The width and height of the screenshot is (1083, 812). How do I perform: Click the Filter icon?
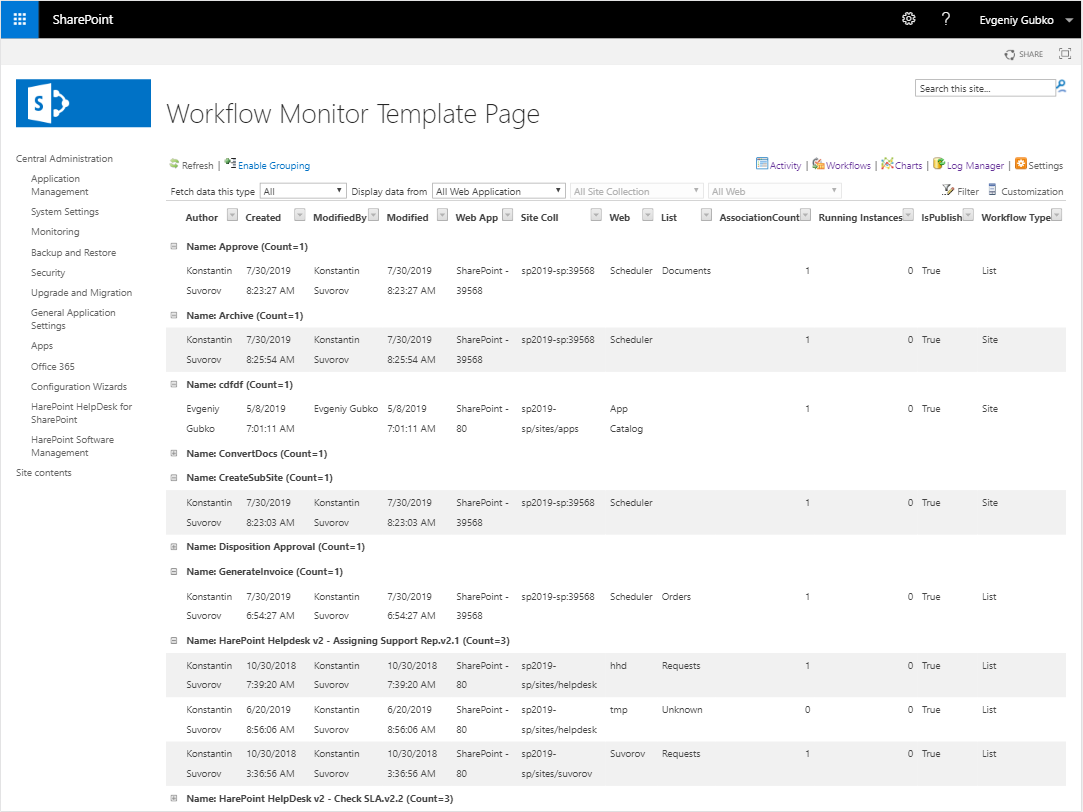[x=948, y=190]
